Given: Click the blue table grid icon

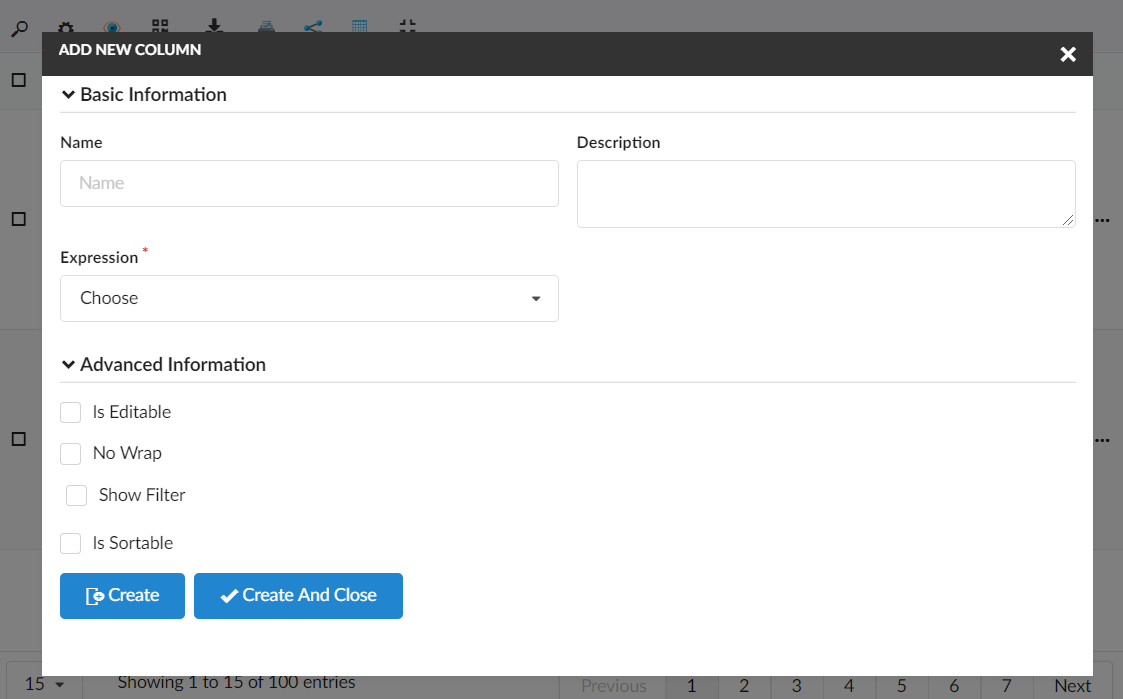Looking at the screenshot, I should coord(360,26).
